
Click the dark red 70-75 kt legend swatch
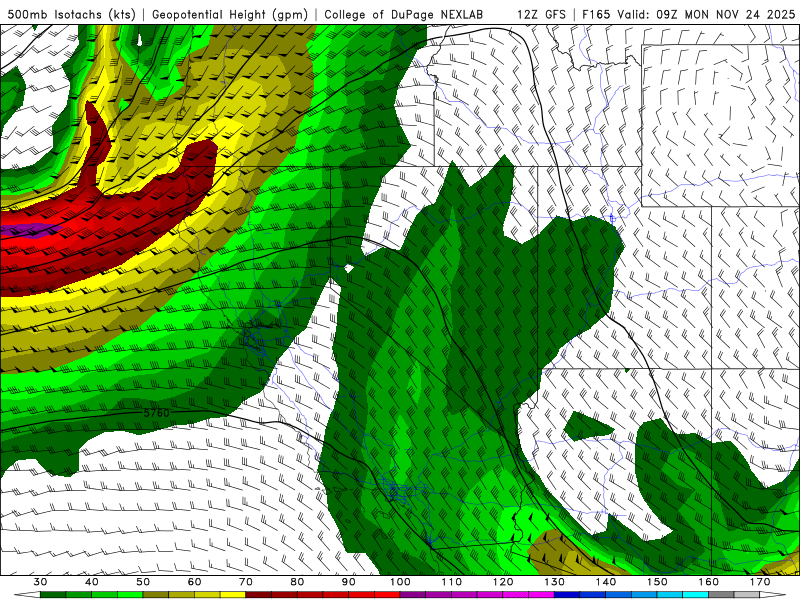pyautogui.click(x=259, y=595)
